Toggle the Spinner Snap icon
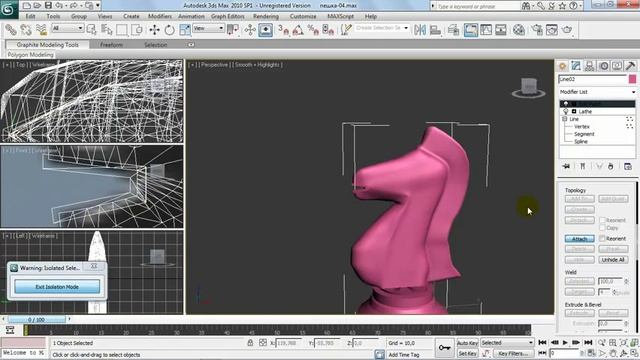The height and width of the screenshot is (360, 640). click(x=328, y=30)
